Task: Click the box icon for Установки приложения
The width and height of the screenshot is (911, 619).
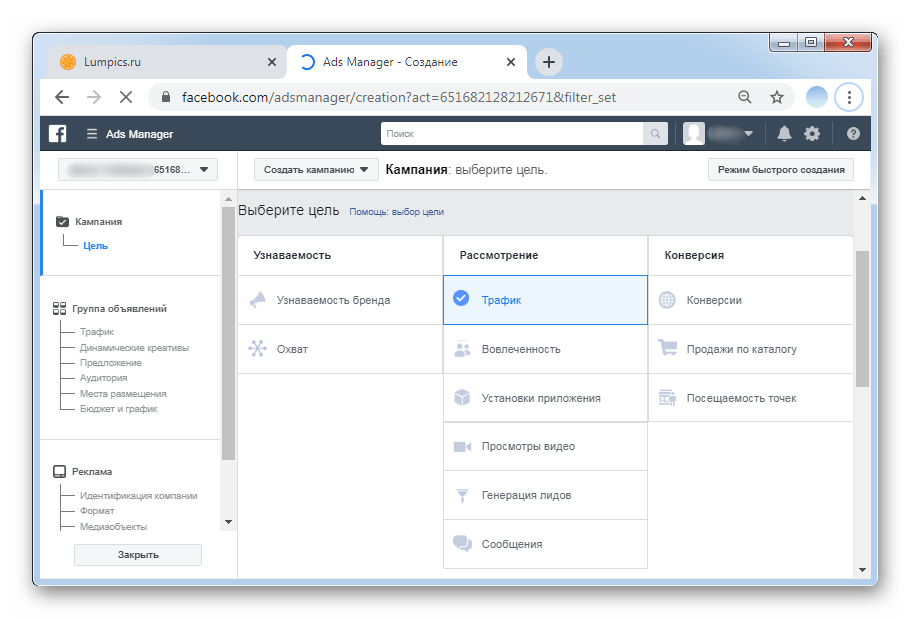Action: point(462,398)
